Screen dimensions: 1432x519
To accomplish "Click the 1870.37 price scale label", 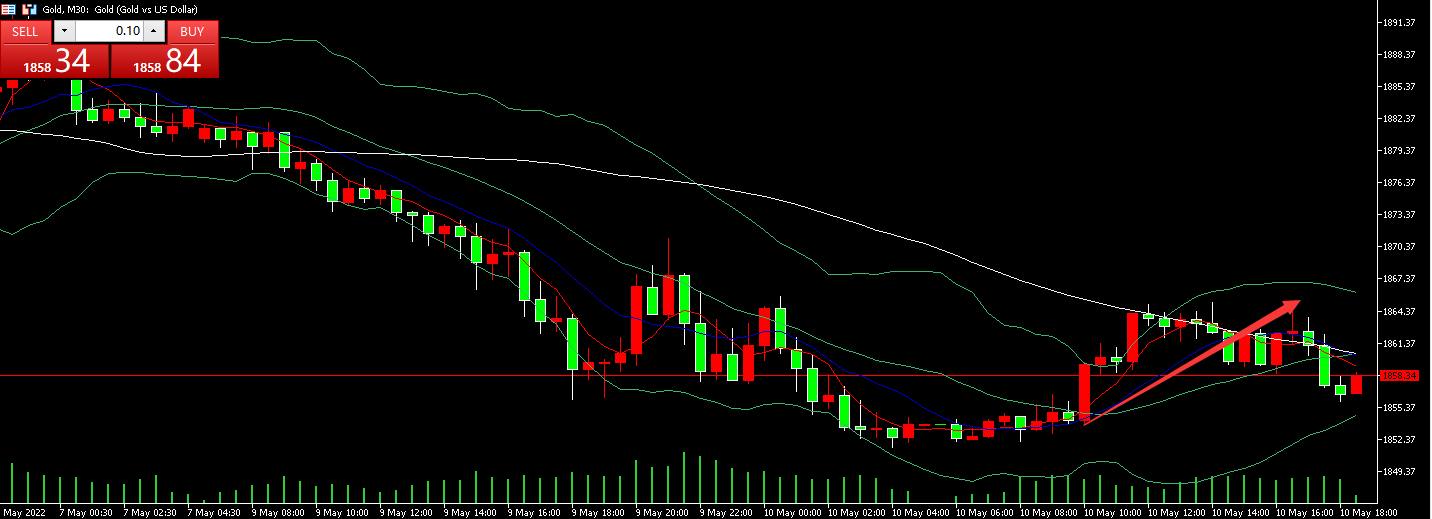I will pyautogui.click(x=1396, y=247).
